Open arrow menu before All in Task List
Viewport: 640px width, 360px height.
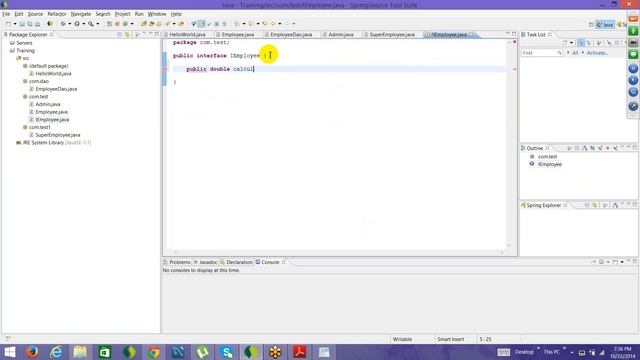[568, 53]
